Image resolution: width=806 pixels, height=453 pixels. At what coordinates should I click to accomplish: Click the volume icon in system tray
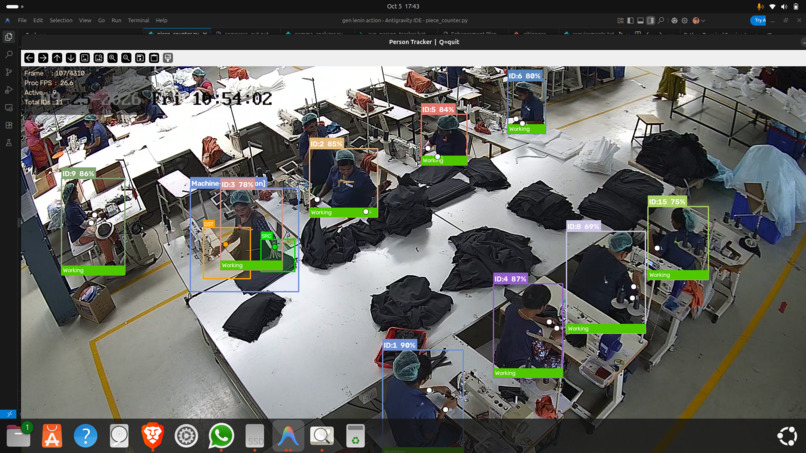[784, 7]
